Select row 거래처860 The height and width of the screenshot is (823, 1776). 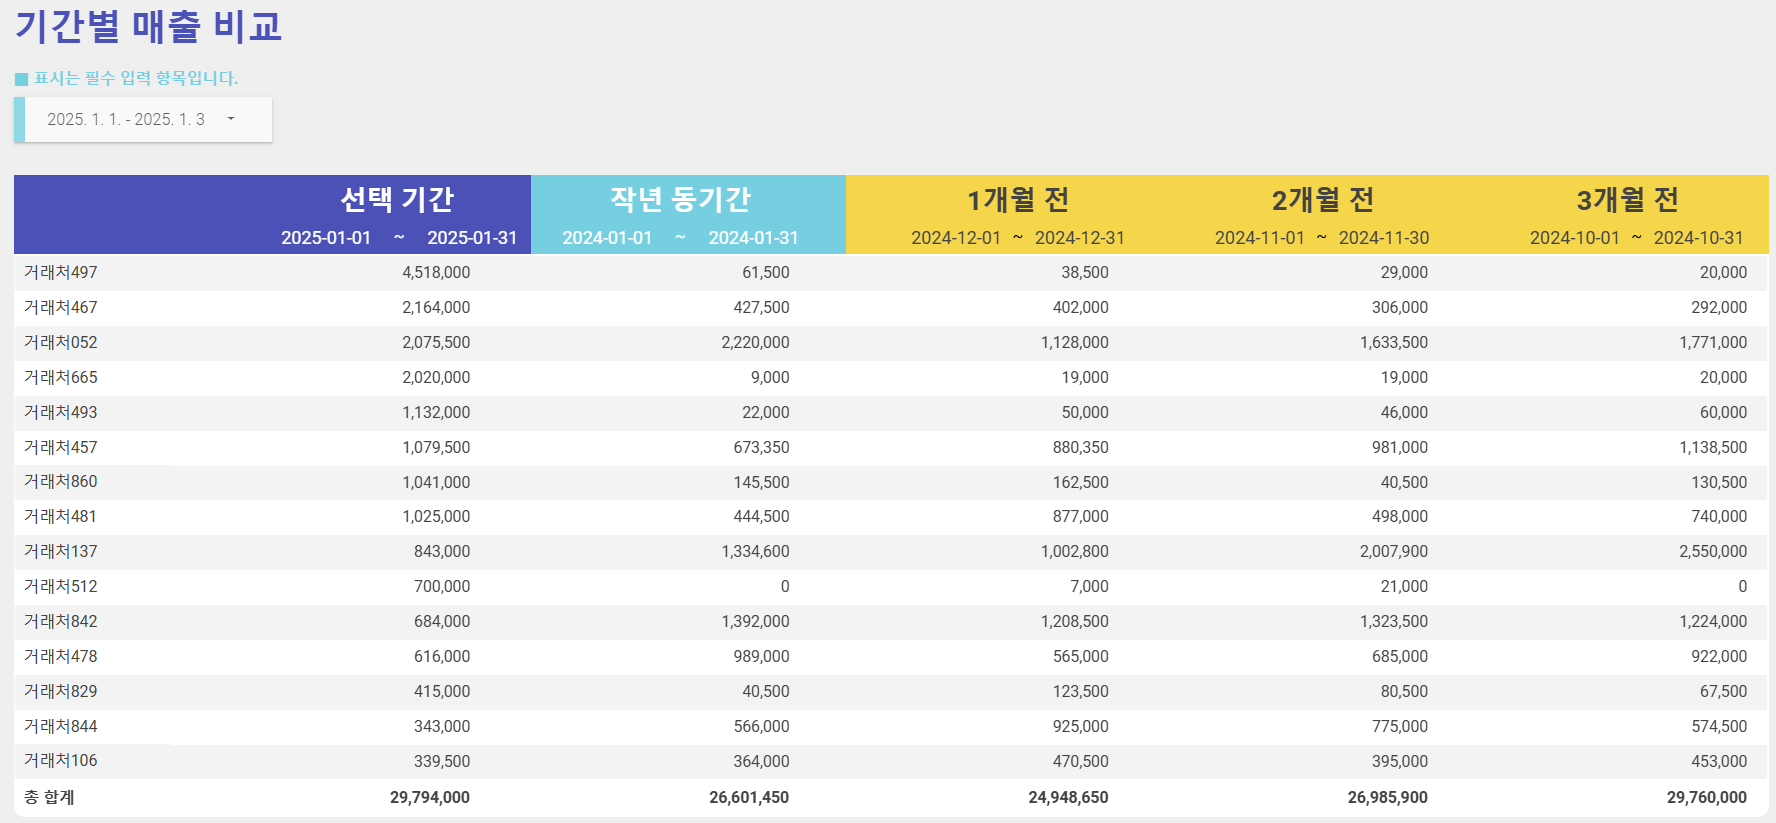tap(890, 482)
